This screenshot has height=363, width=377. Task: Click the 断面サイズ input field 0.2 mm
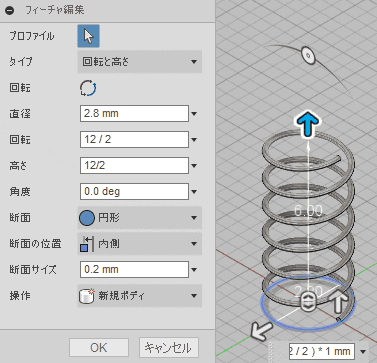pos(134,269)
